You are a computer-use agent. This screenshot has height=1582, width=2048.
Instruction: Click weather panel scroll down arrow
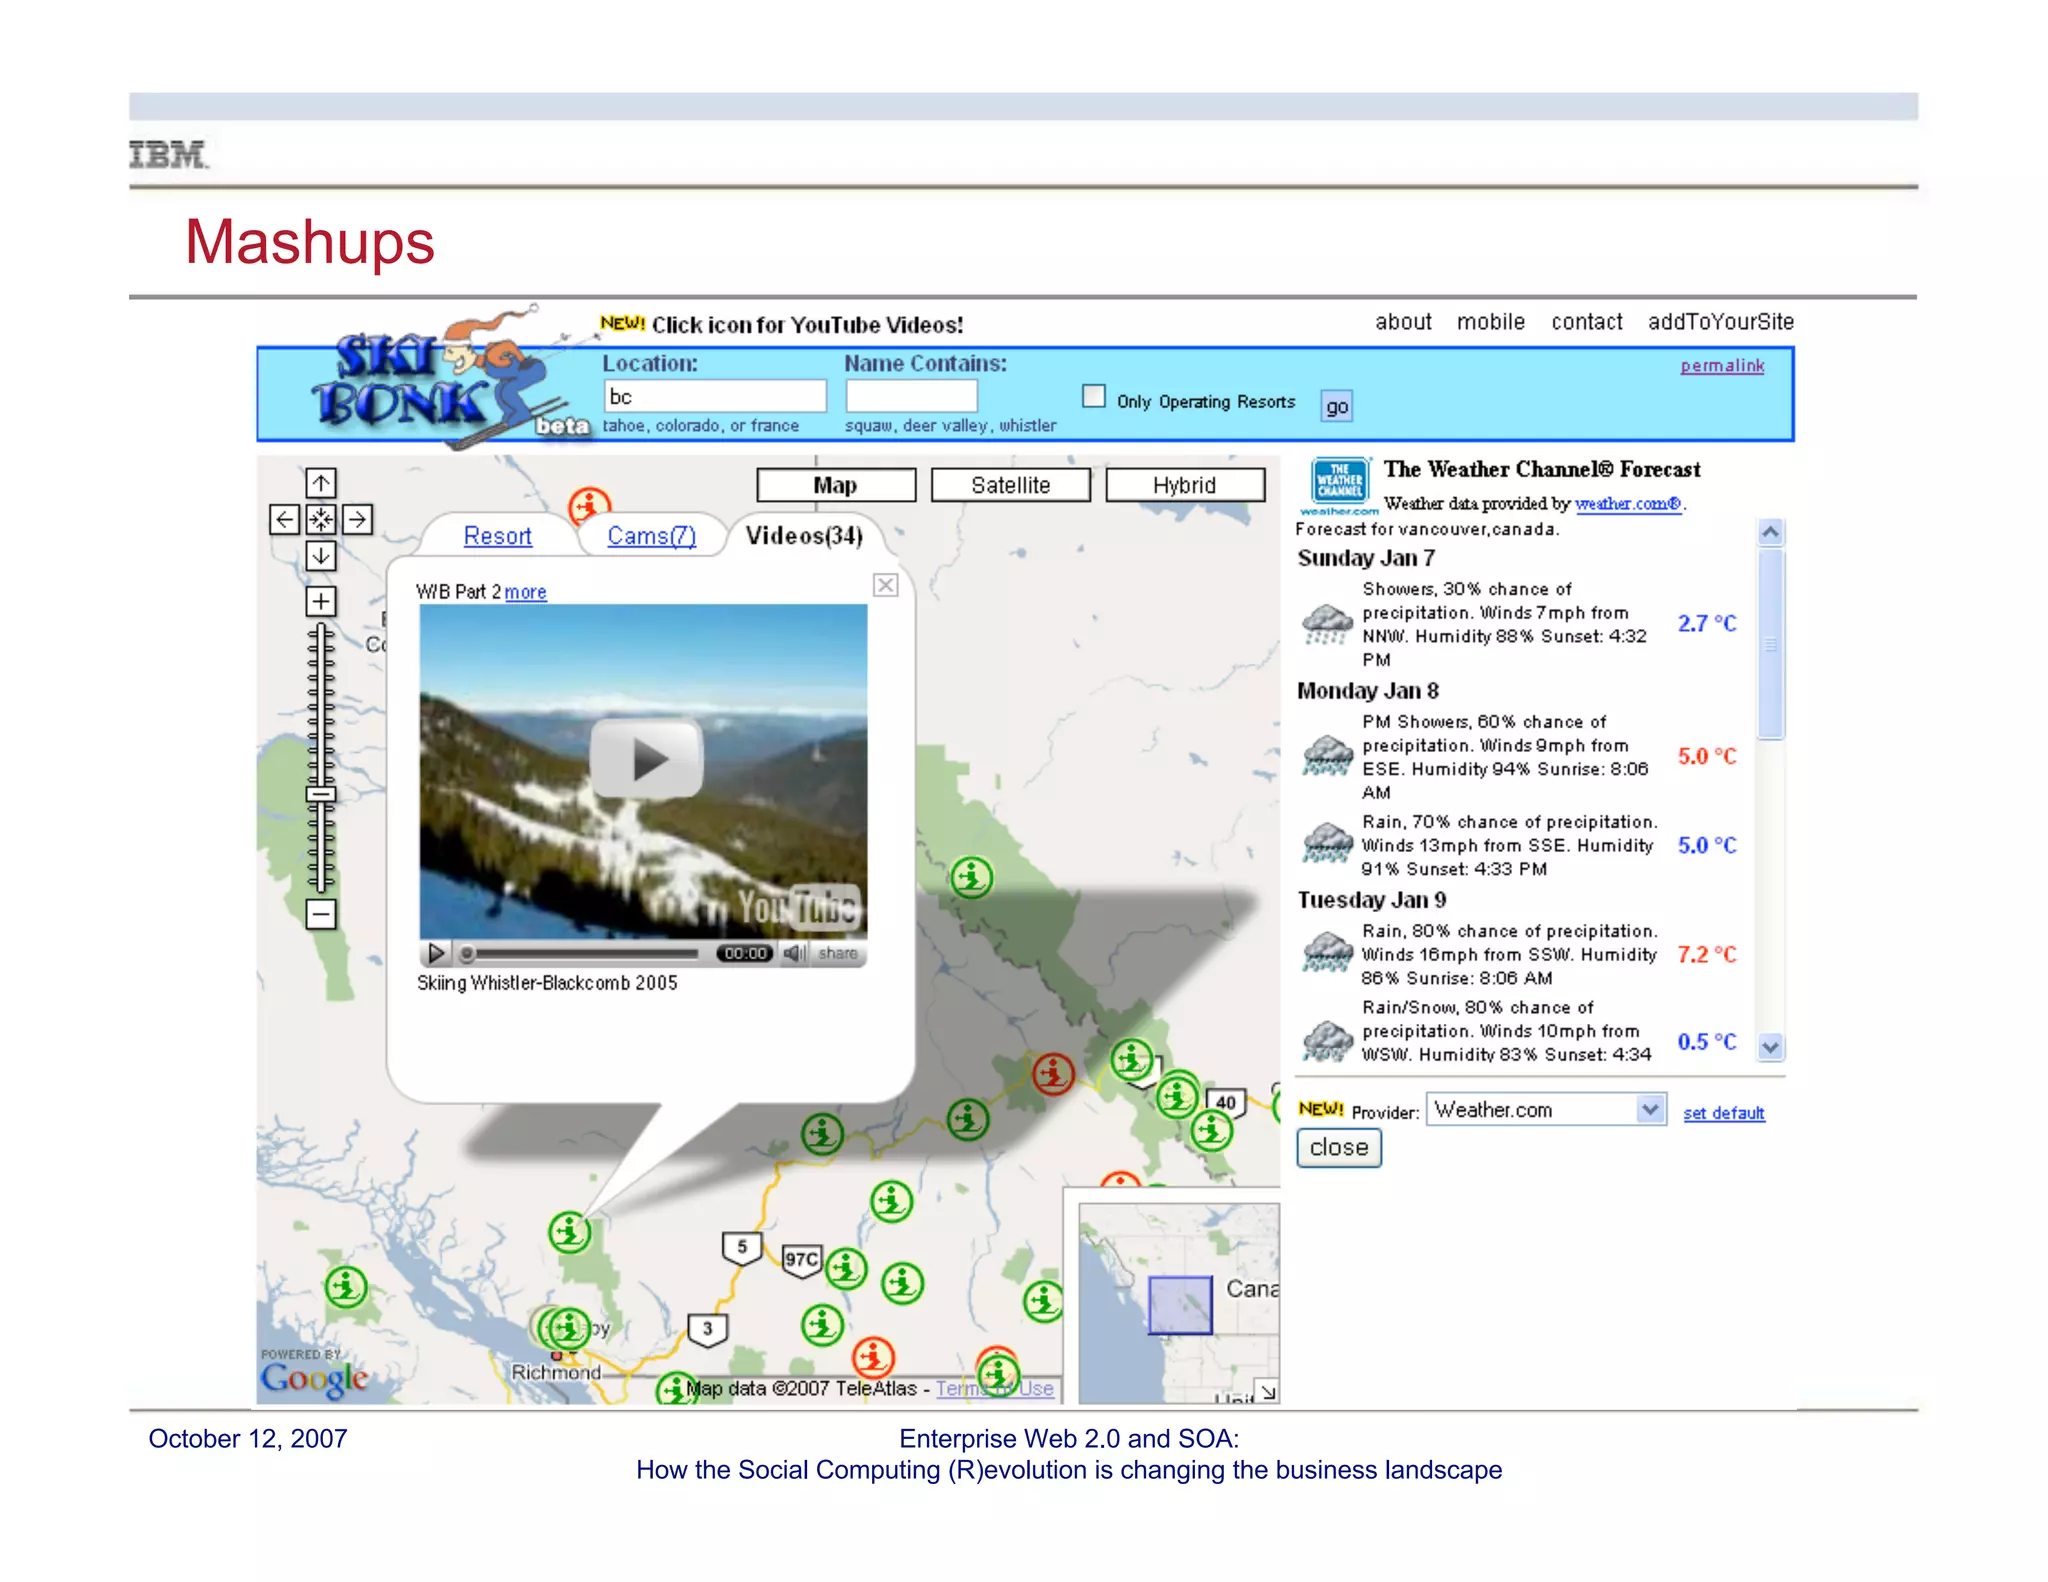click(1771, 1047)
